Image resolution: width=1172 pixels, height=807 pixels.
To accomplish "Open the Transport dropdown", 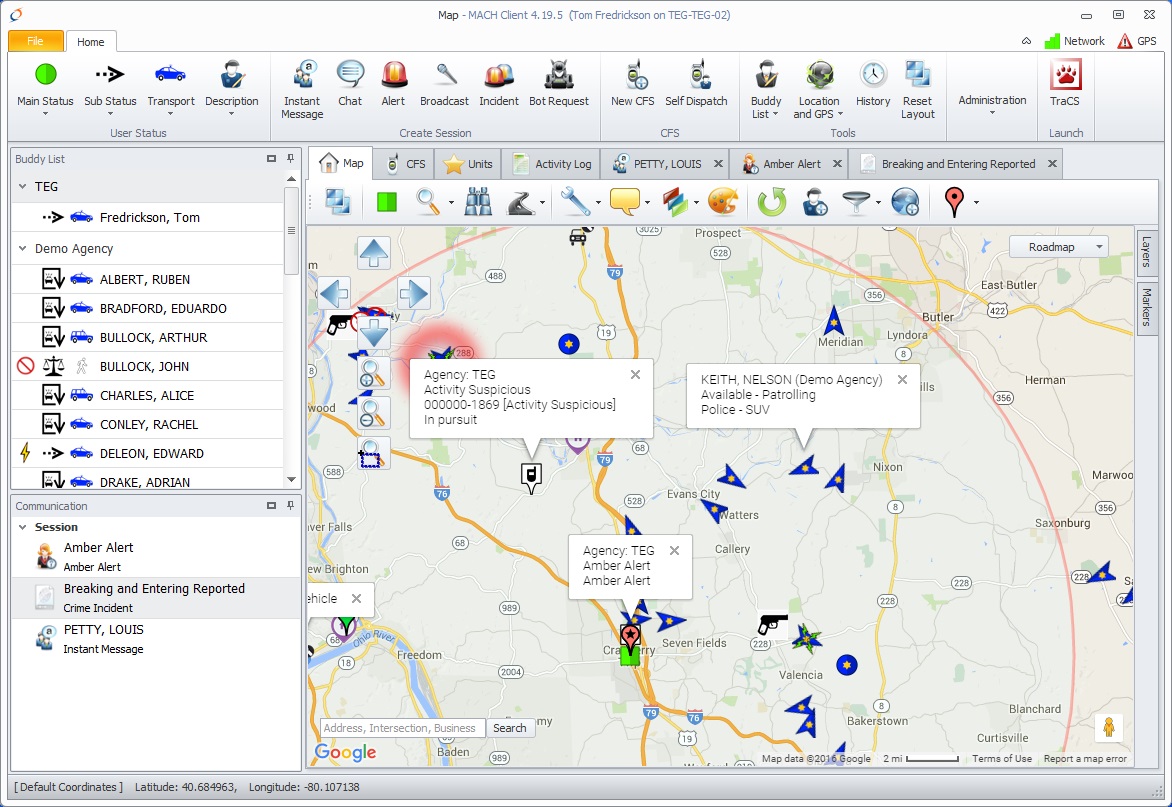I will click(170, 114).
